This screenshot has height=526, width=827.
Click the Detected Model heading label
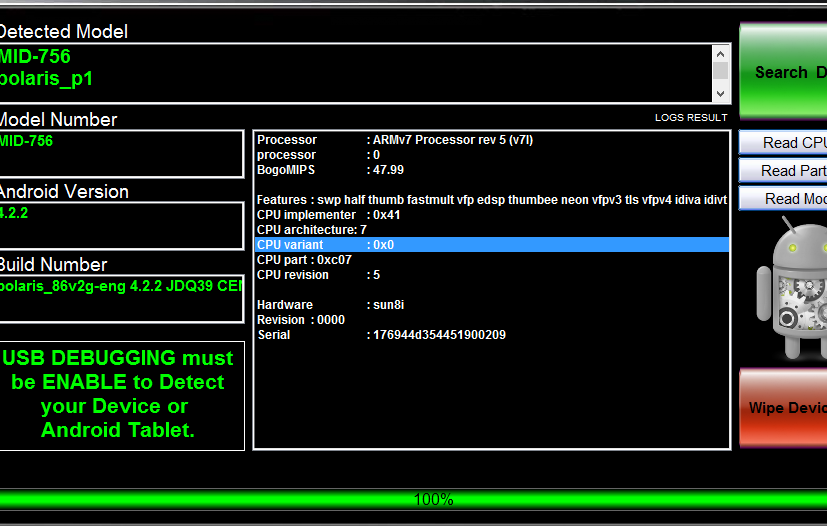63,32
